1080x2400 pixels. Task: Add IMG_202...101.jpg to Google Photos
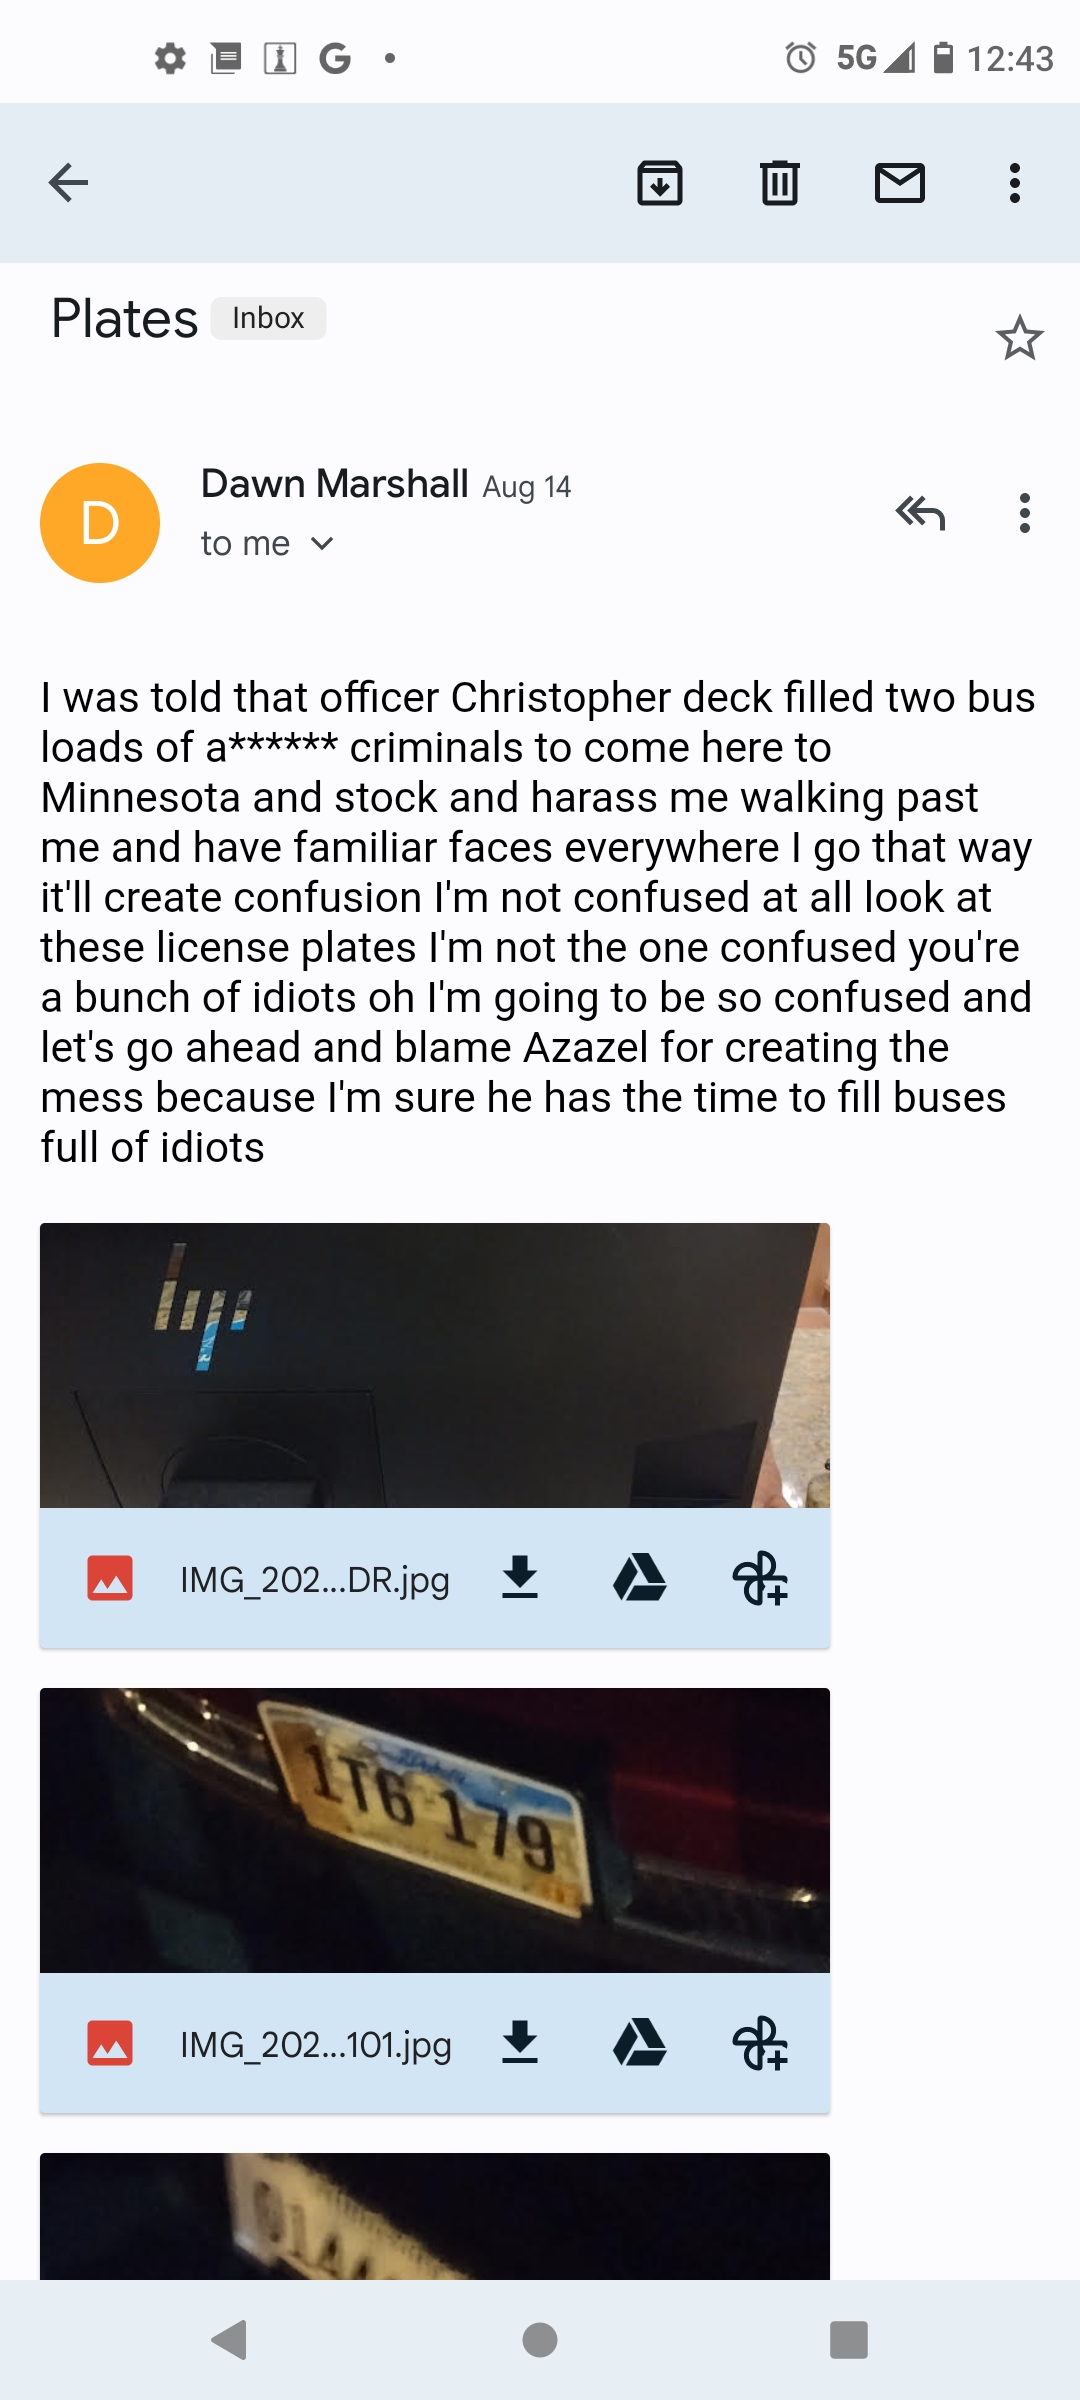coord(760,2043)
